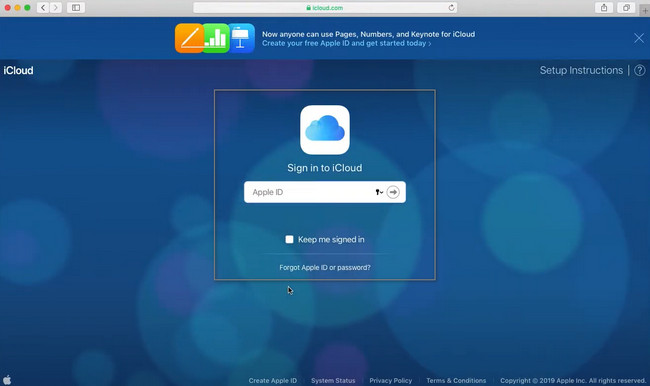This screenshot has width=650, height=386.
Task: Open Setup Instructions link
Action: pos(581,70)
